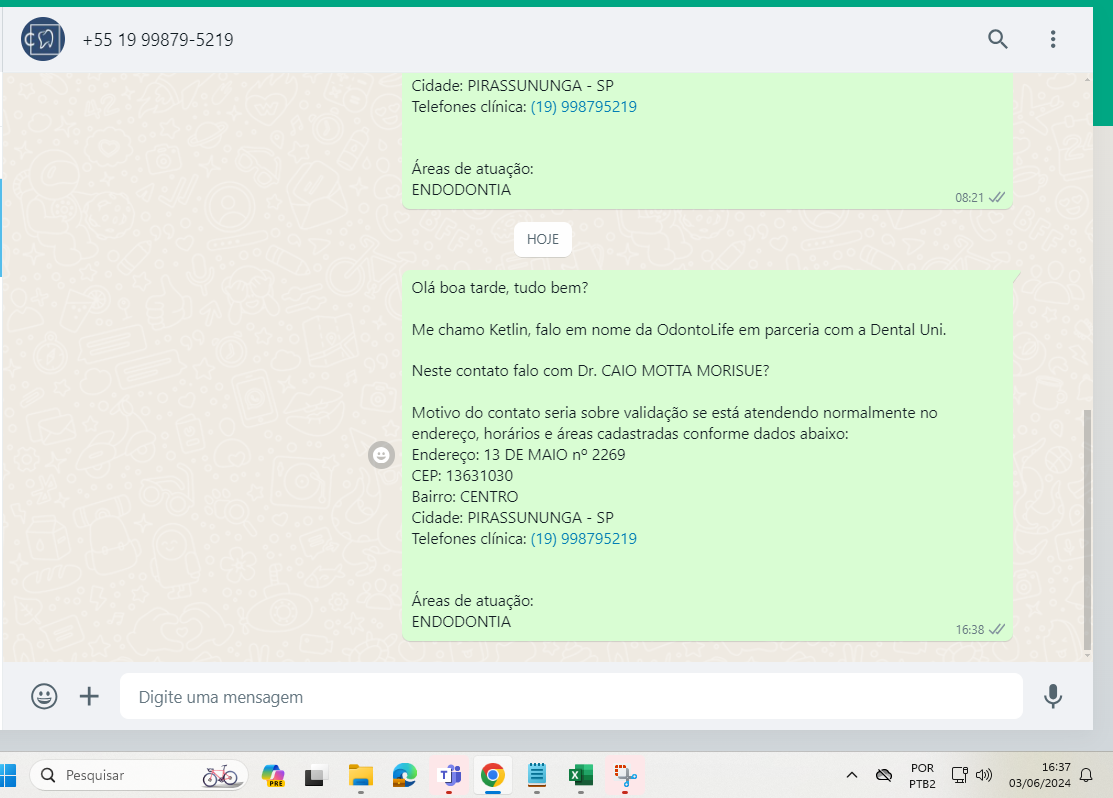Click the 08:21 message read checkmarks
The image size is (1113, 798).
click(x=997, y=197)
